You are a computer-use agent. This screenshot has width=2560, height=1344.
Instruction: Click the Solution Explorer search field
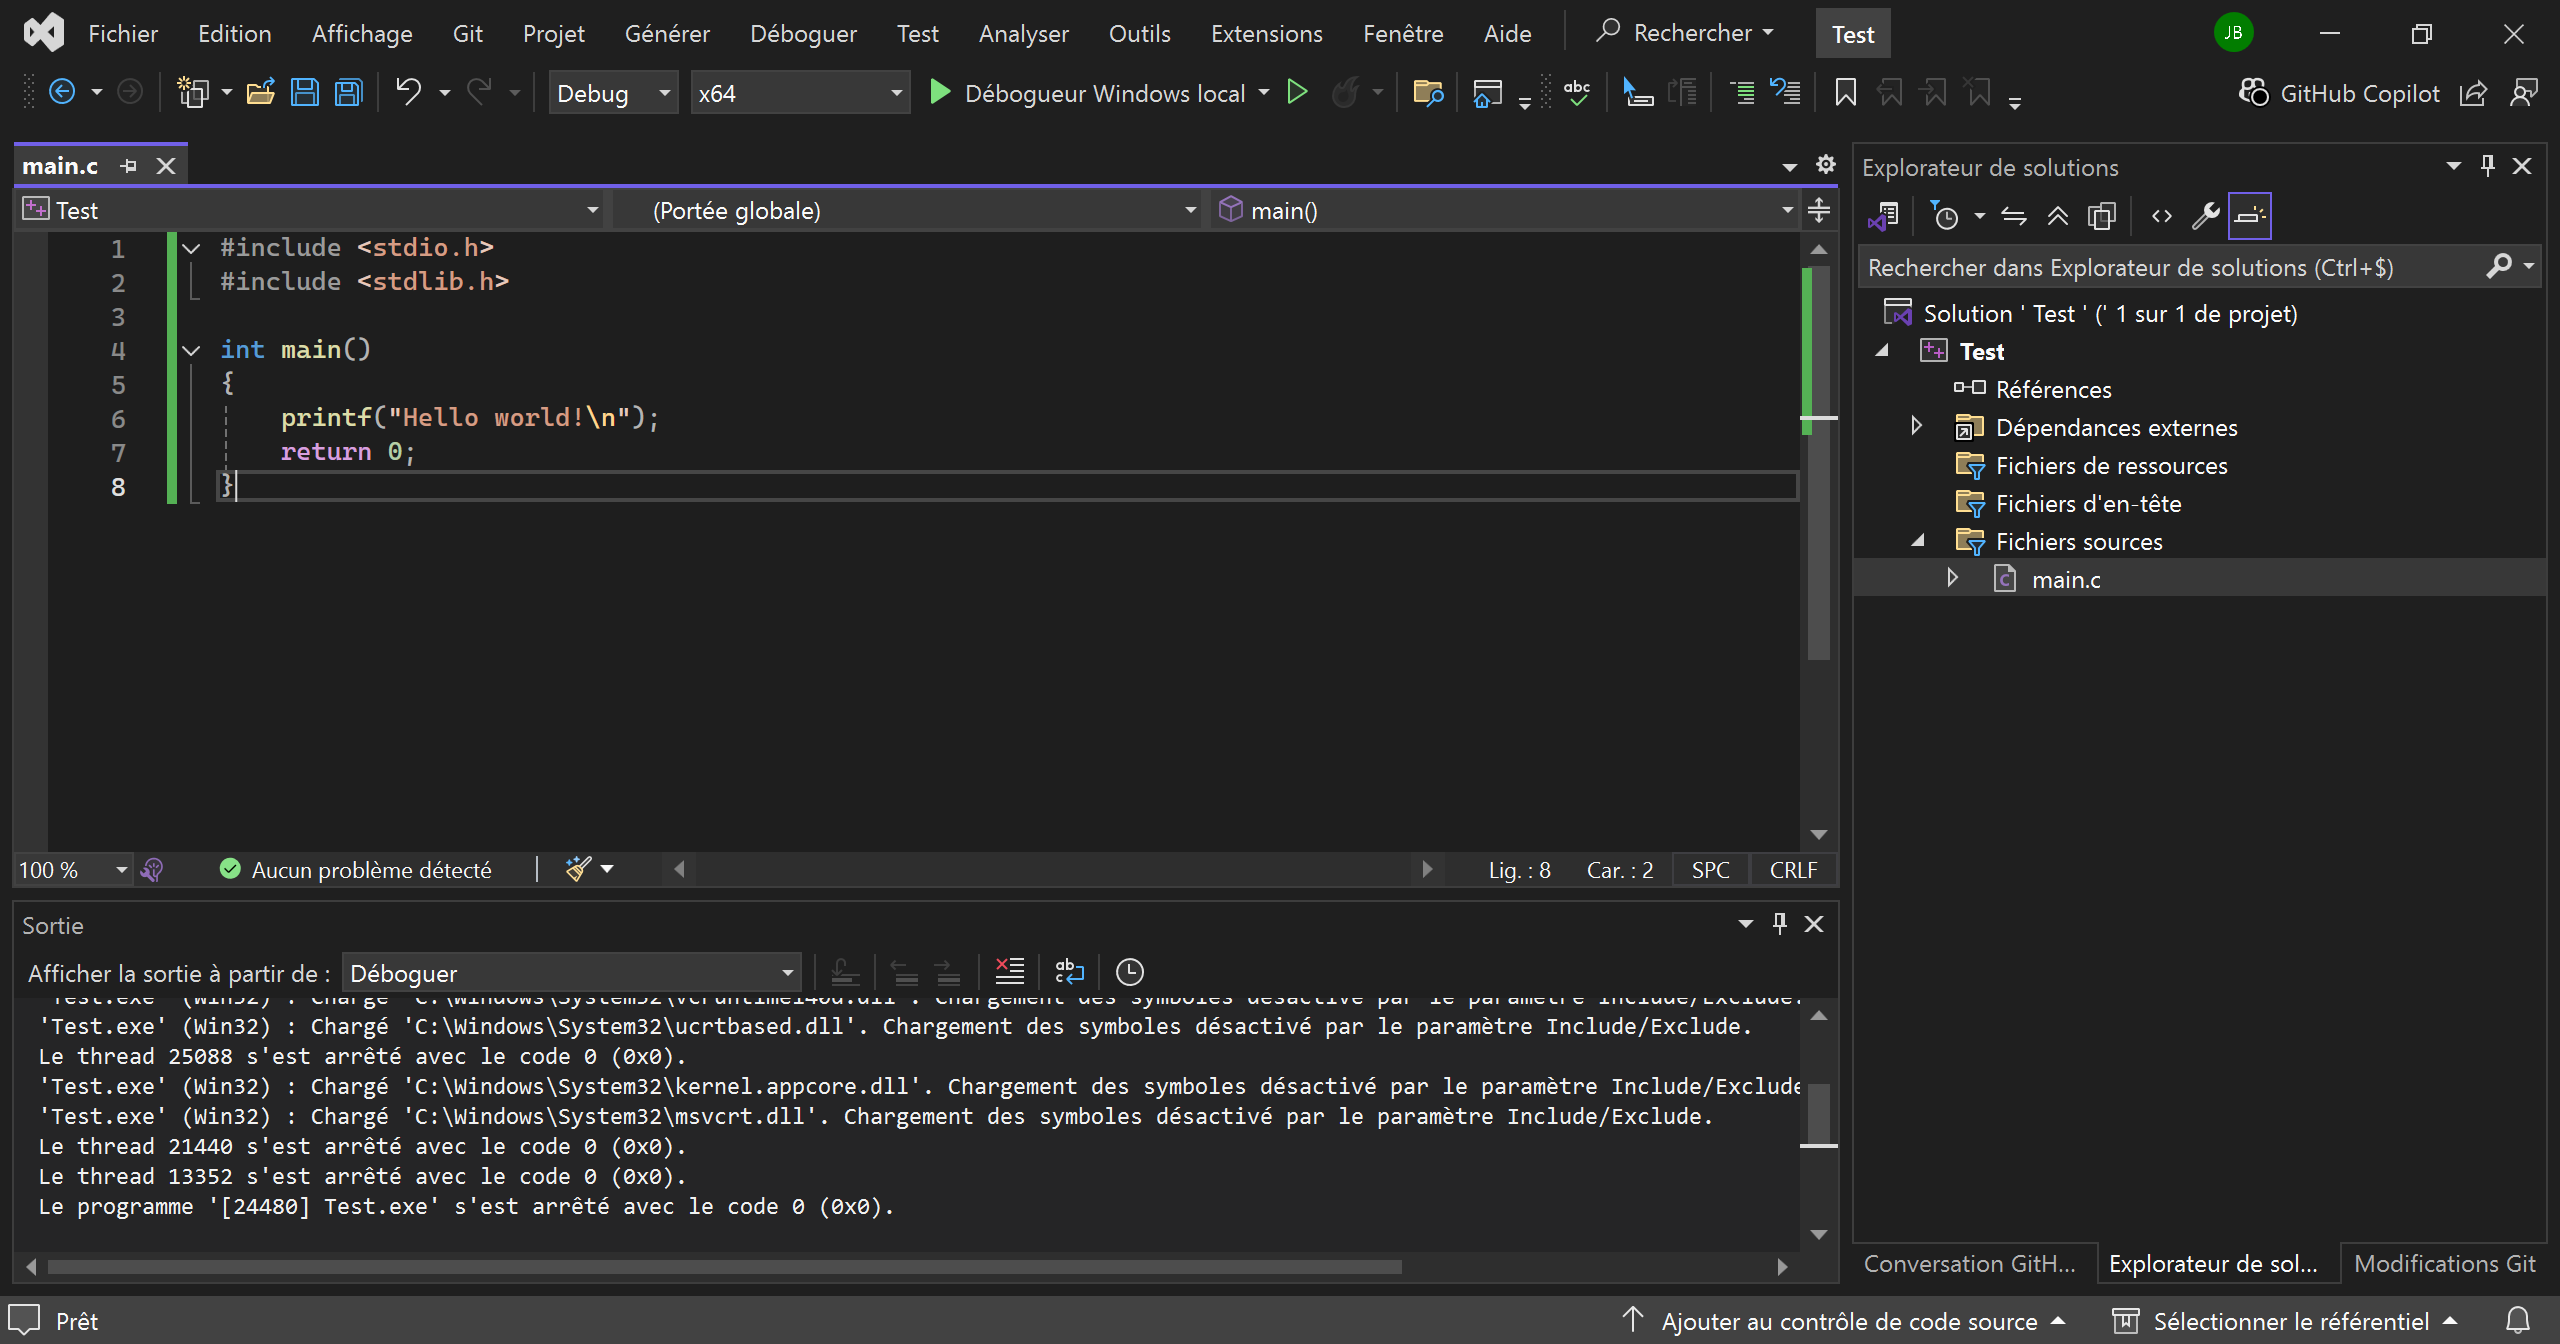tap(2170, 268)
